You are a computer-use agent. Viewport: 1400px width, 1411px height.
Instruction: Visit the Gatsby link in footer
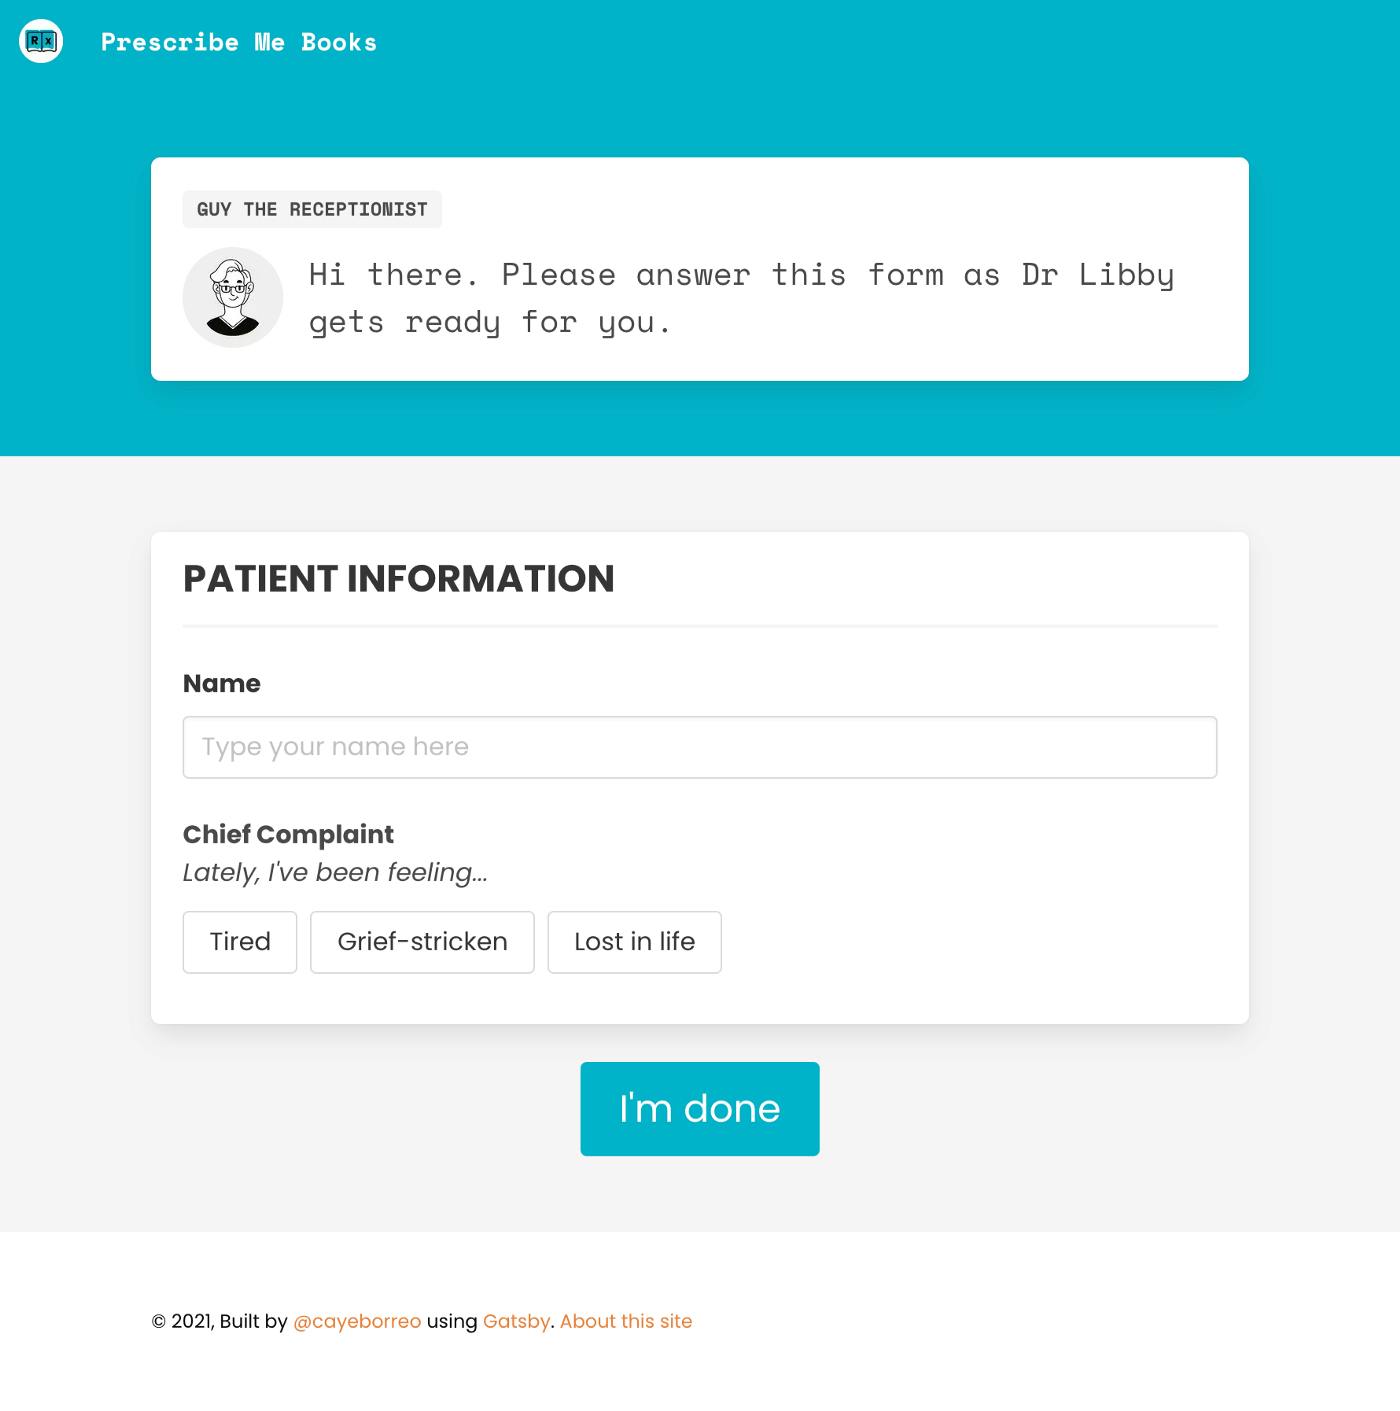516,1321
